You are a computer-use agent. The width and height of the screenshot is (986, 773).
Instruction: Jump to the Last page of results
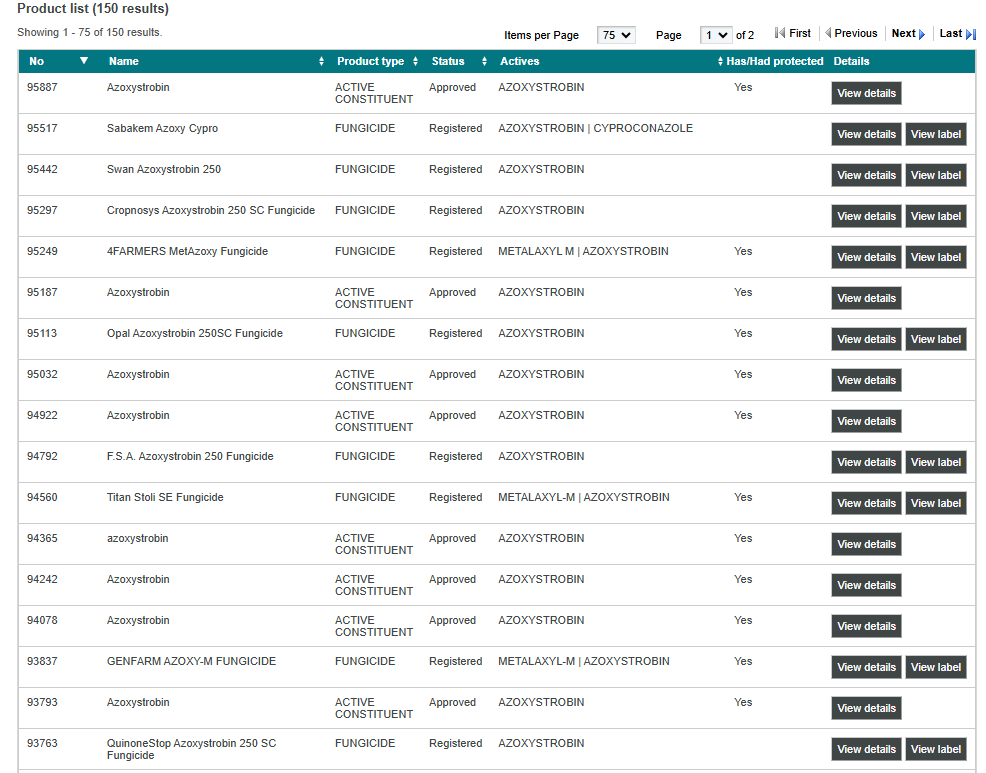pyautogui.click(x=956, y=34)
